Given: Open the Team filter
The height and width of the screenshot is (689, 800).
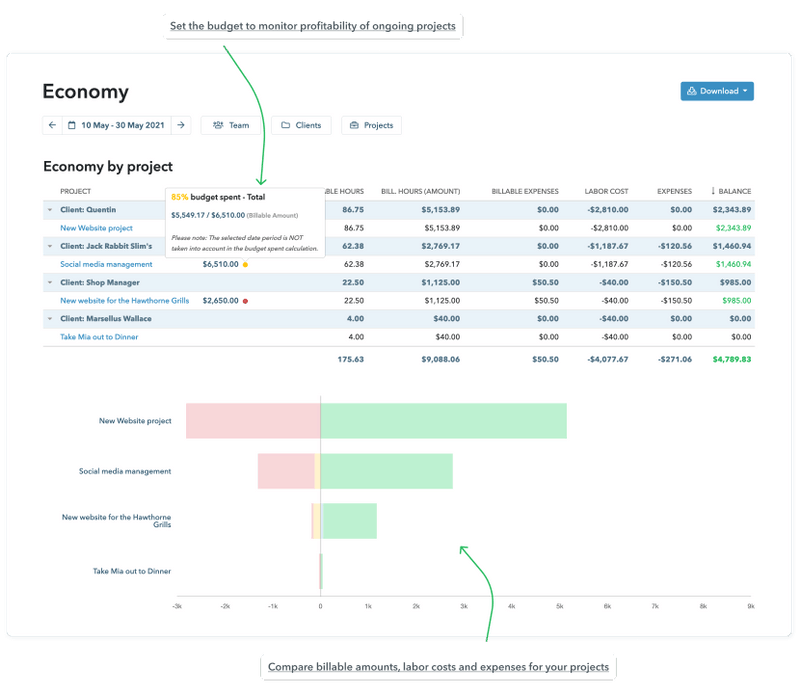Looking at the screenshot, I should pos(231,125).
